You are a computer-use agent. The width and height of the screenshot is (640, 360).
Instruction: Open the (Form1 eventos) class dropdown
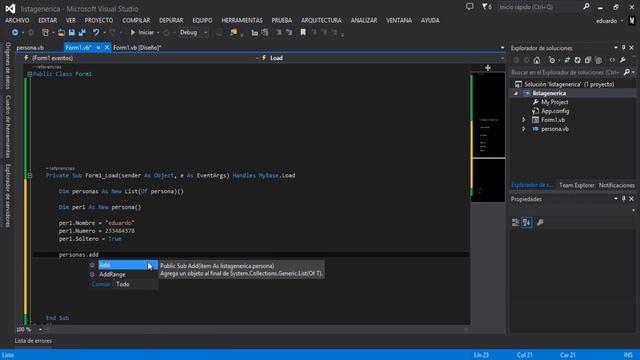point(142,58)
